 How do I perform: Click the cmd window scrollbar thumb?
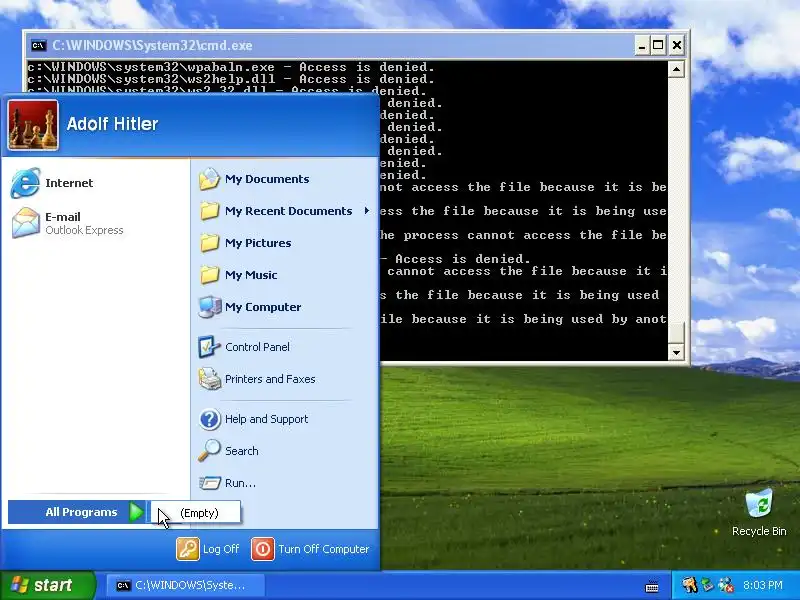point(676,333)
